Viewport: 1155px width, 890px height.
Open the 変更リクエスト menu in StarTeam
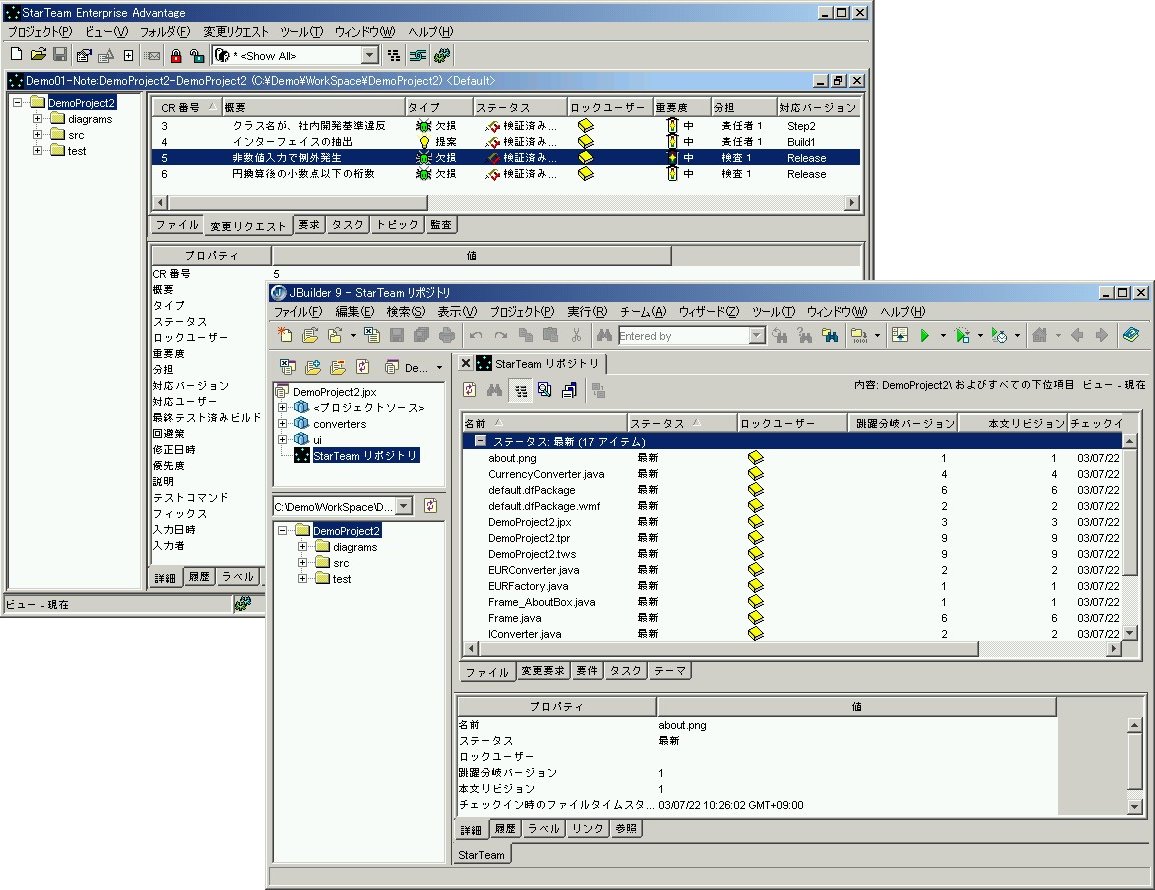pyautogui.click(x=236, y=32)
